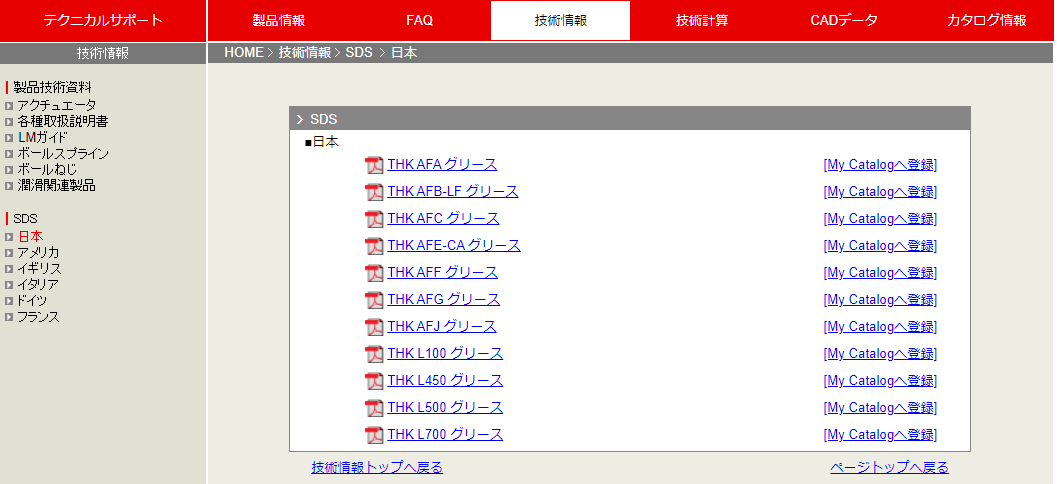The height and width of the screenshot is (484, 1057).
Task: Open the THK AFE-CA グリース document link
Action: tap(454, 245)
